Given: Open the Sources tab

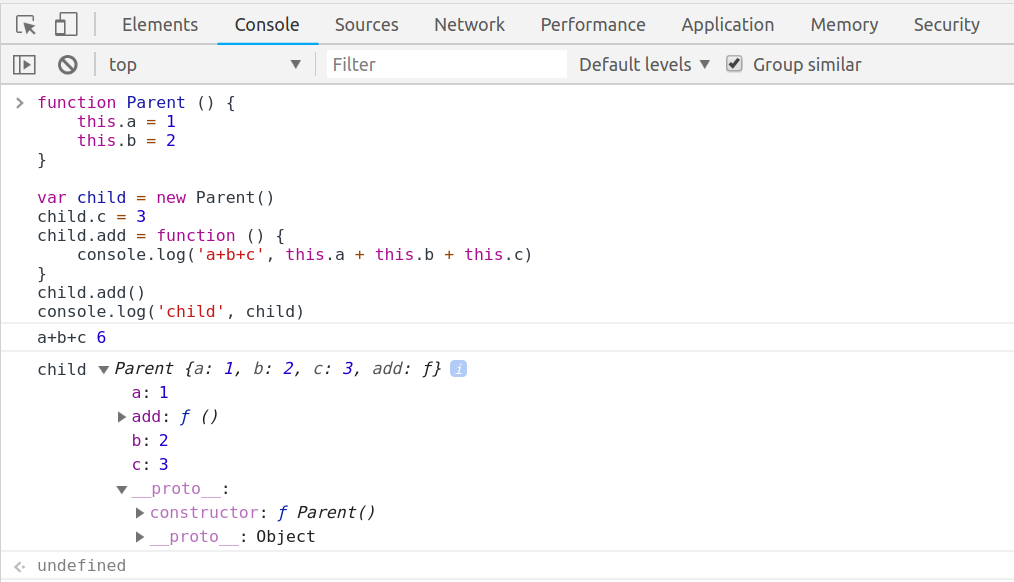Looking at the screenshot, I should [x=366, y=25].
